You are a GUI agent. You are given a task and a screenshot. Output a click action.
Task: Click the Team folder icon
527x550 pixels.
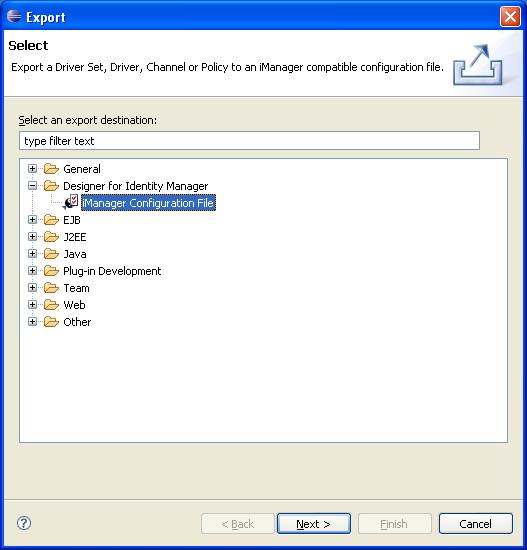pos(52,288)
